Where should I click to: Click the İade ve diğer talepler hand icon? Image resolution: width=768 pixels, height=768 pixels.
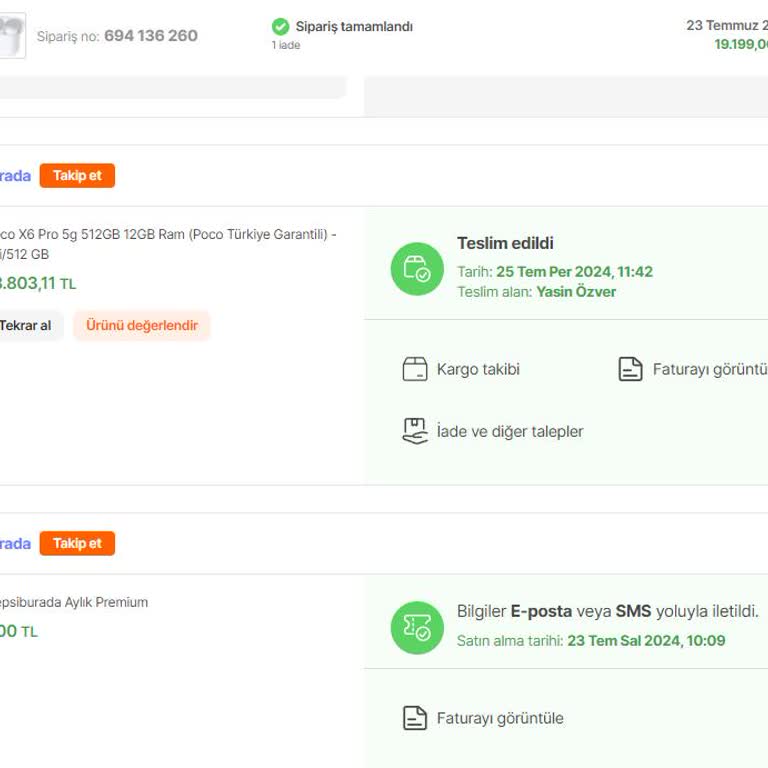click(415, 432)
